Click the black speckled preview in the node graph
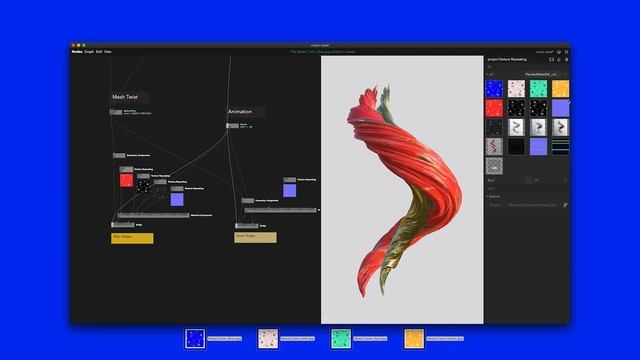 (x=143, y=187)
